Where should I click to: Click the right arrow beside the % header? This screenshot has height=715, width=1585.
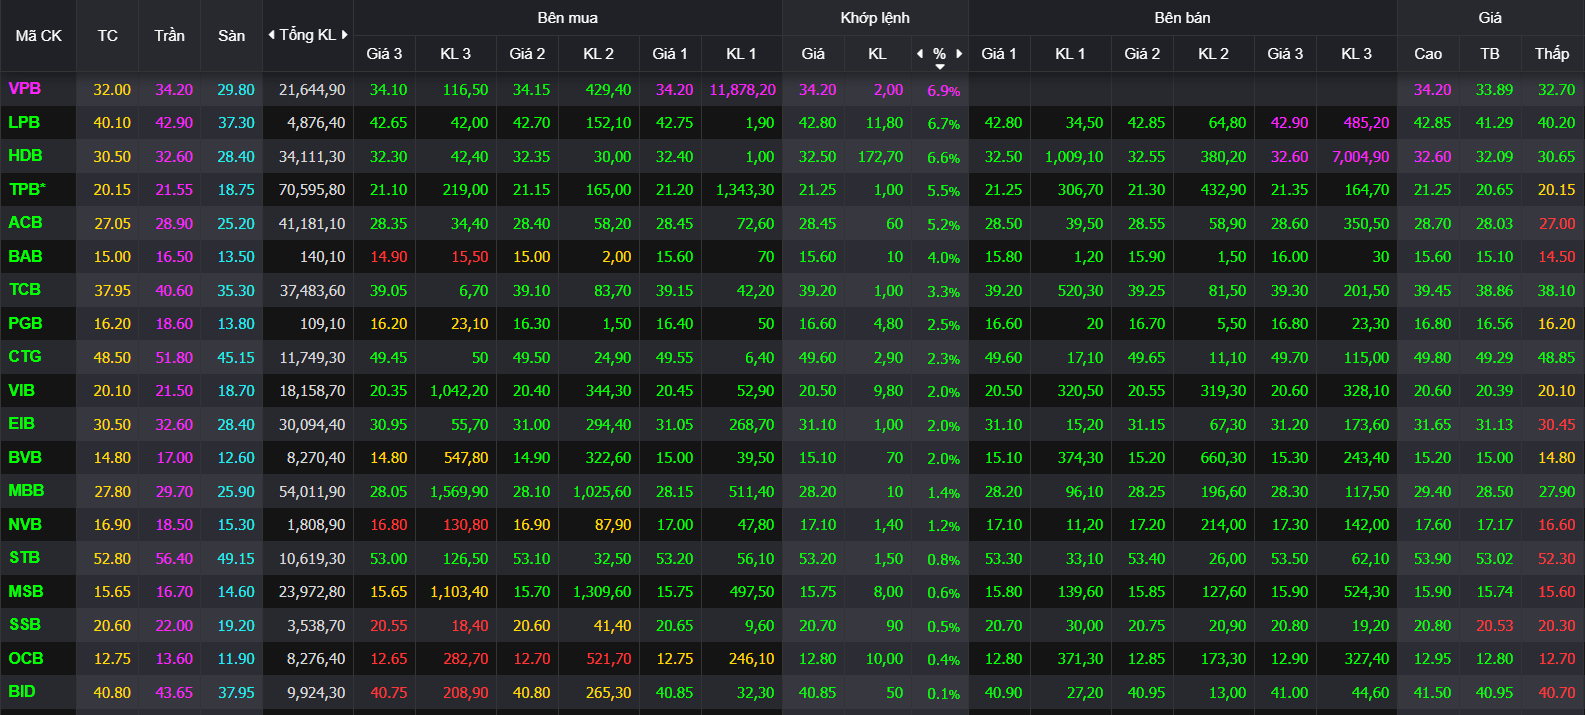coord(959,54)
